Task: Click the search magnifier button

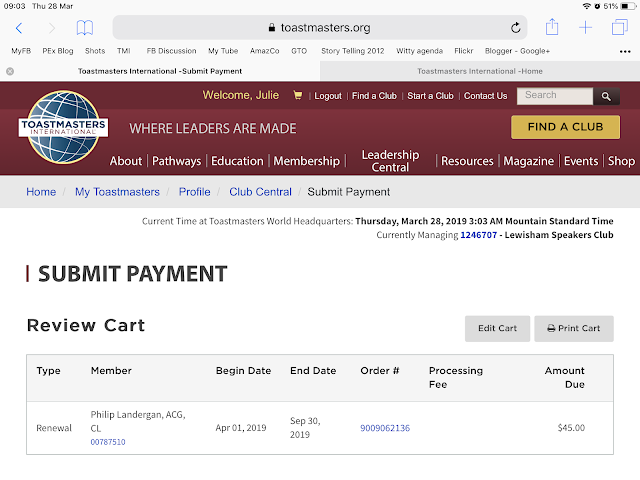Action: [606, 96]
